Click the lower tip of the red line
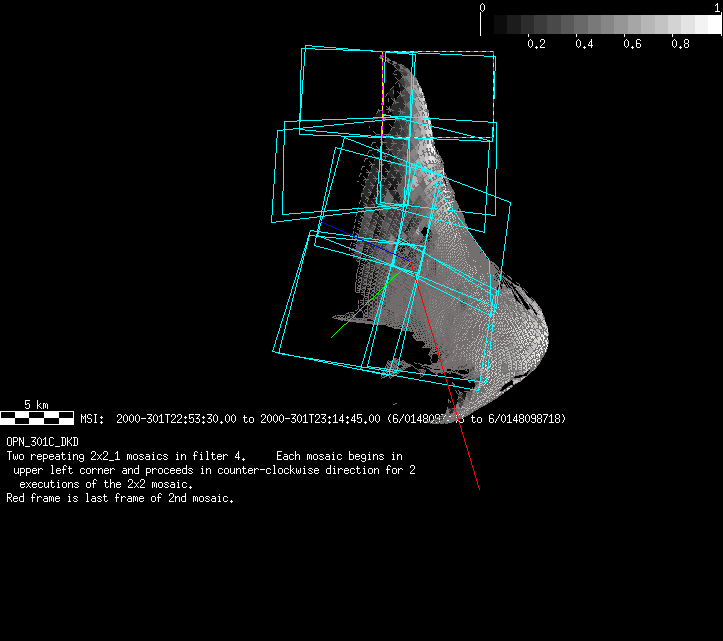The image size is (723, 641). click(x=479, y=489)
